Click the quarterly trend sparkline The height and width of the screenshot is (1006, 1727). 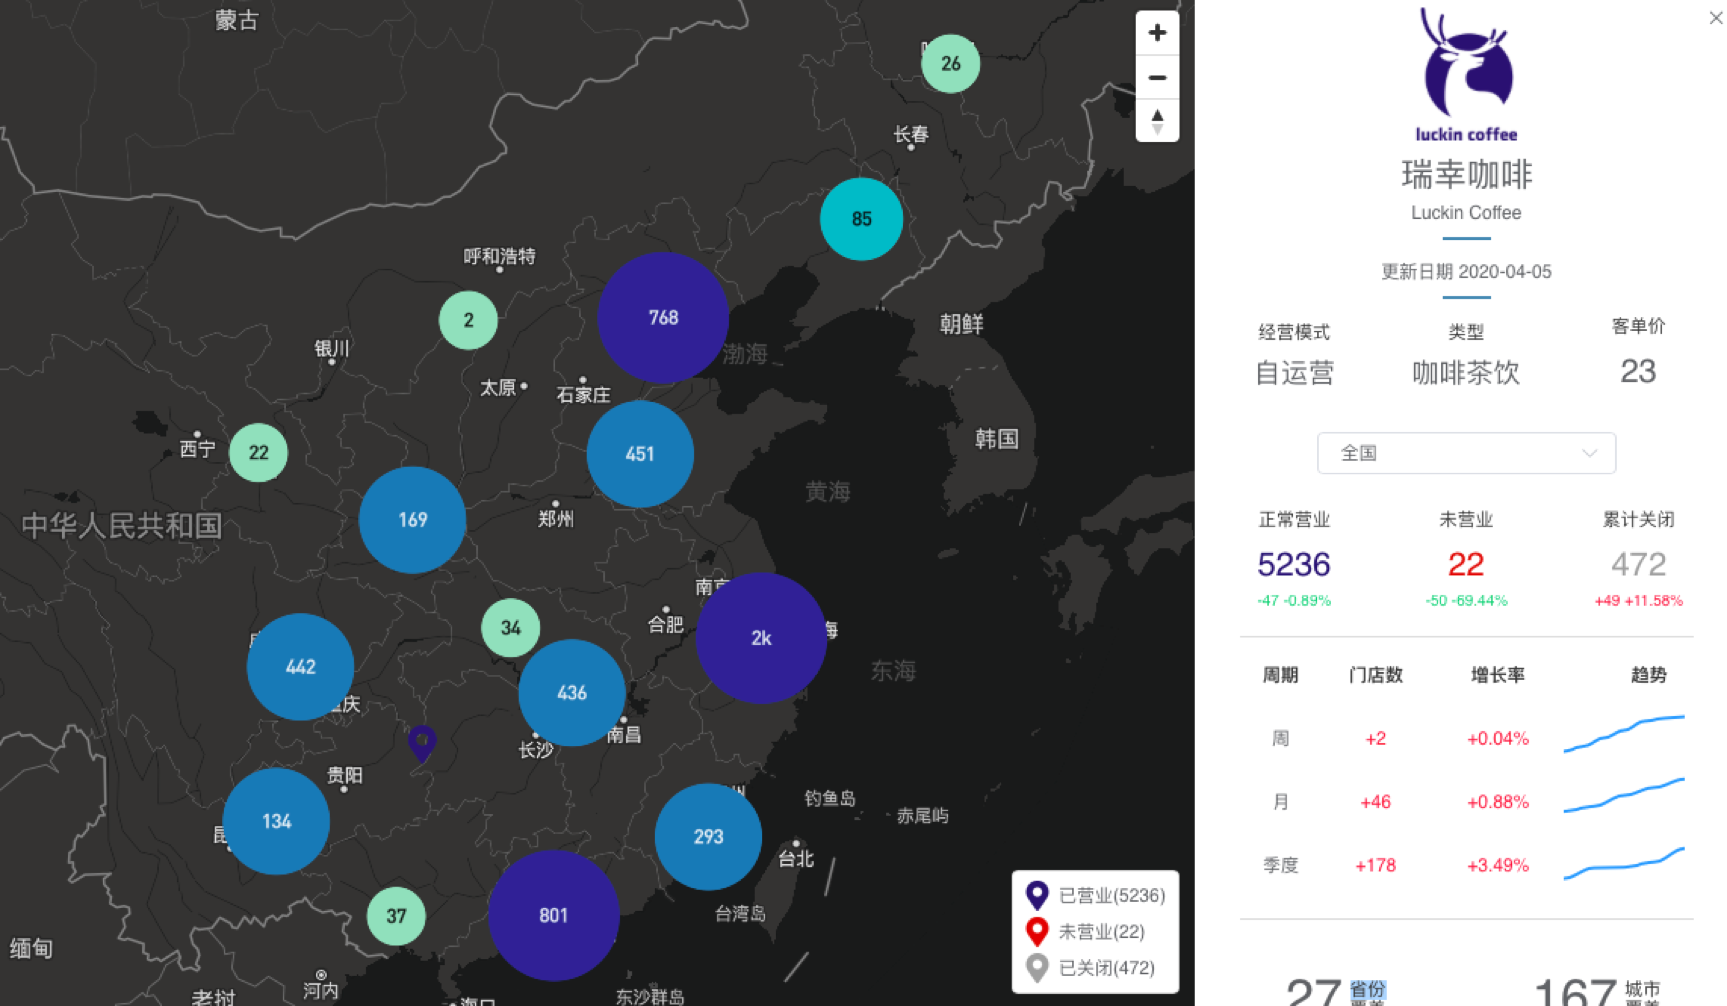1624,863
